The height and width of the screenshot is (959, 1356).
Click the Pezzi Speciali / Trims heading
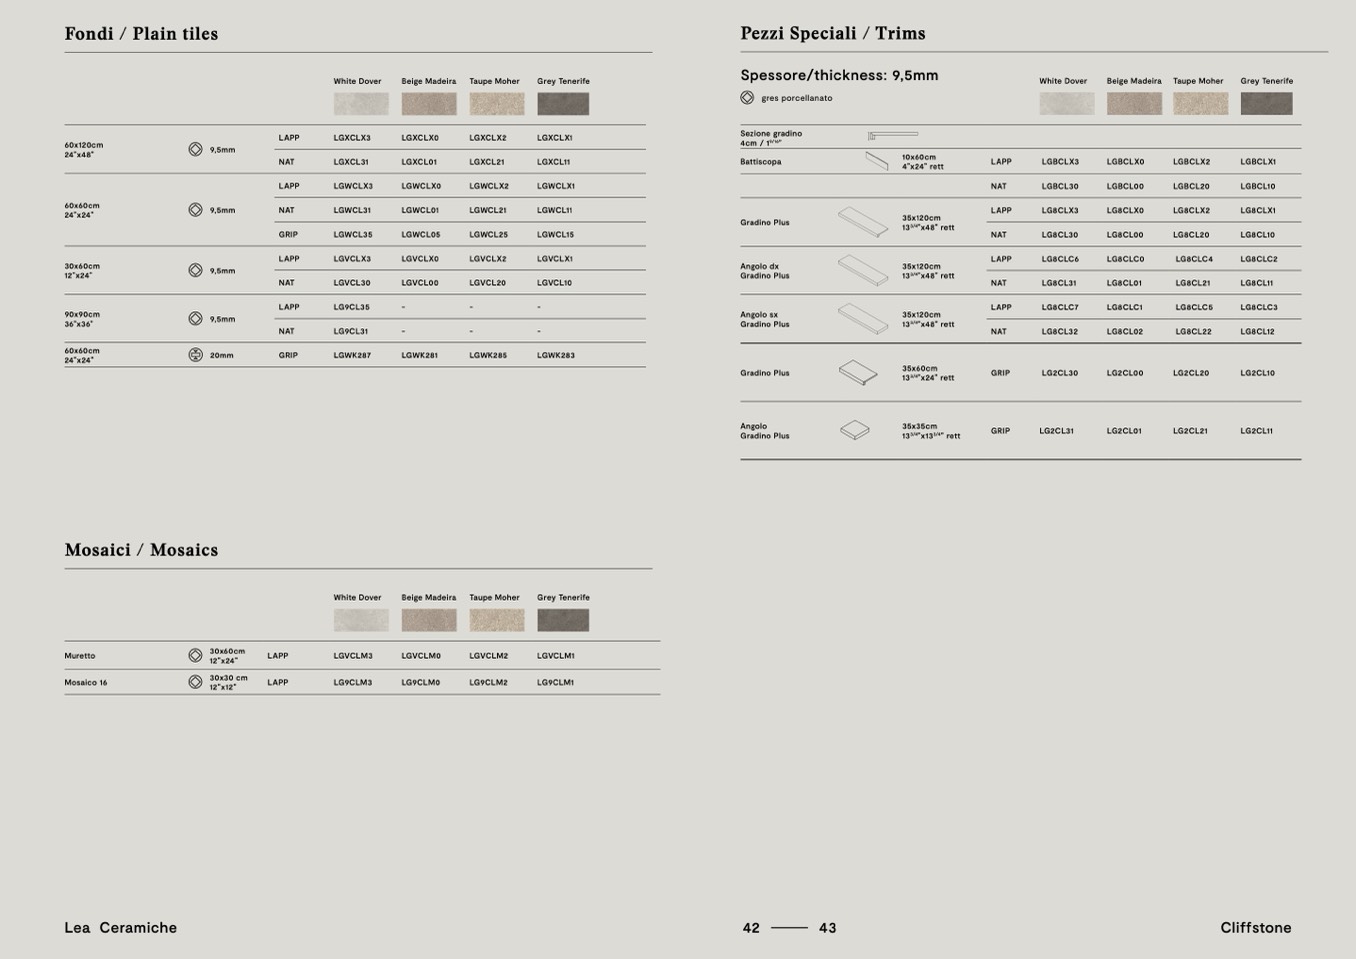pyautogui.click(x=832, y=34)
